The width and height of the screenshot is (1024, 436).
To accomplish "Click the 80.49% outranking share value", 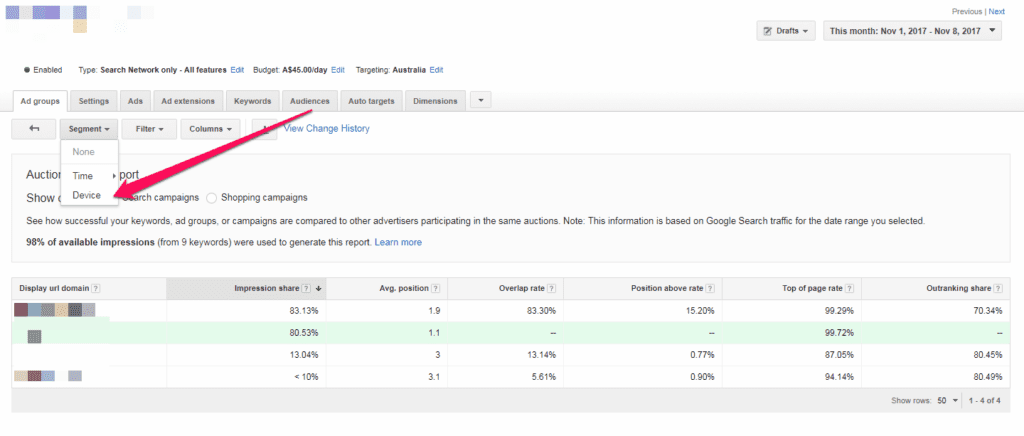I will (x=987, y=377).
